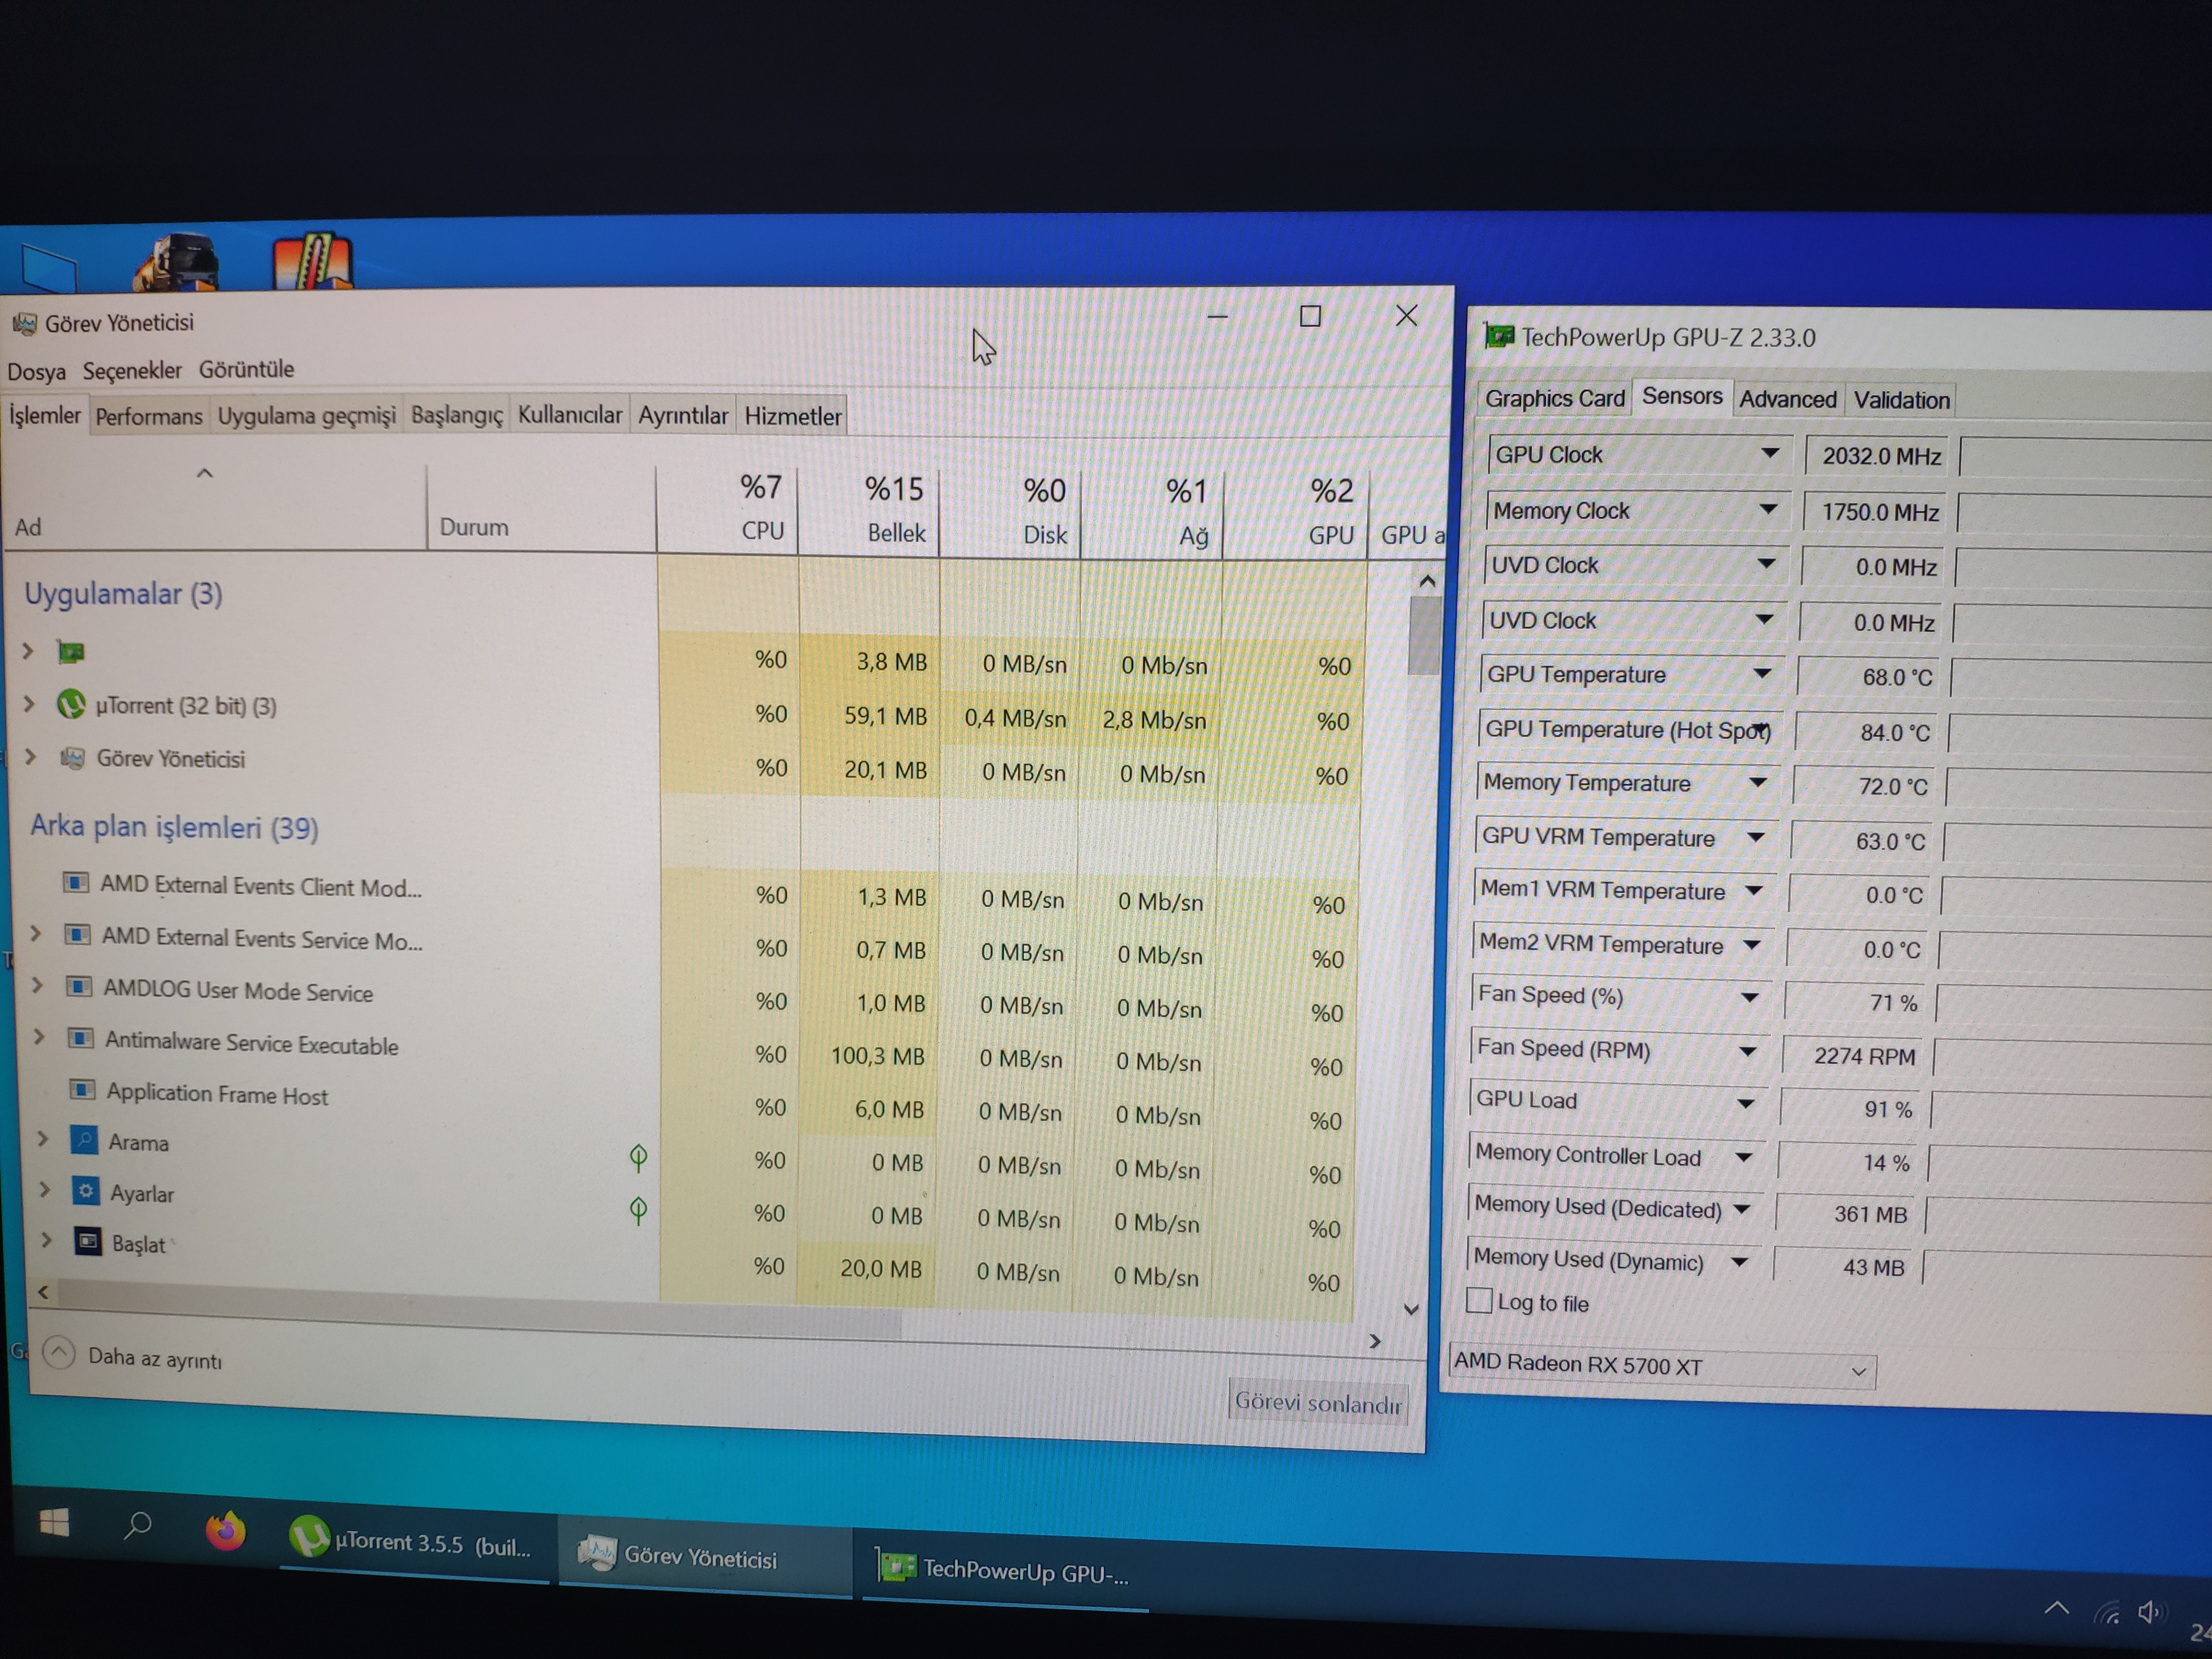Open the Windows Start menu
The image size is (2212, 1659).
click(54, 1523)
